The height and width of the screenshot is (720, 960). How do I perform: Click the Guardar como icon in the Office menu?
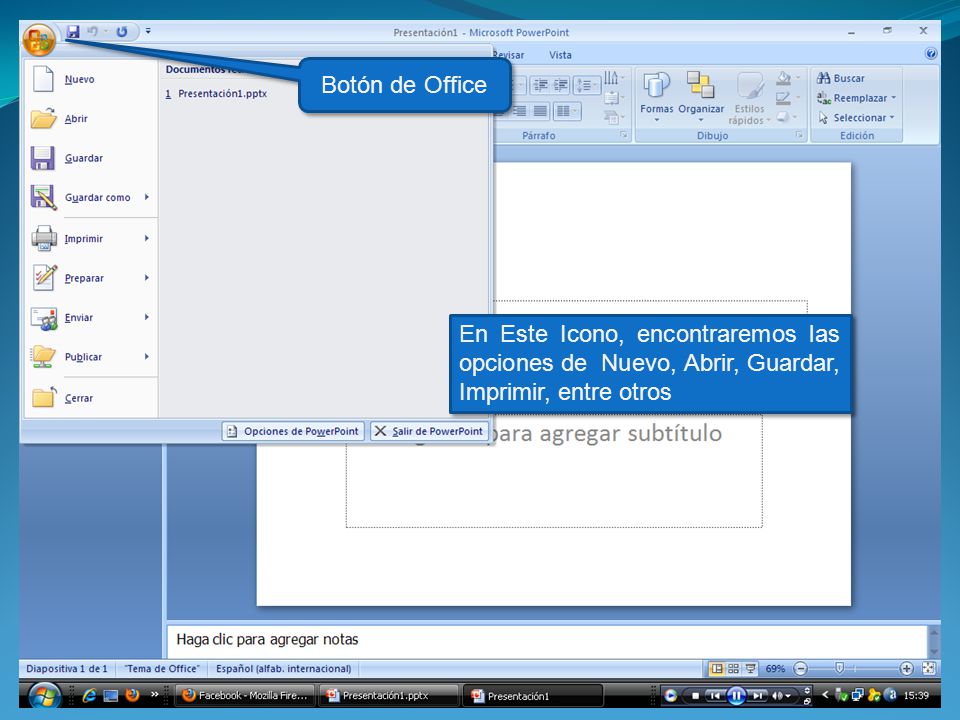point(43,197)
